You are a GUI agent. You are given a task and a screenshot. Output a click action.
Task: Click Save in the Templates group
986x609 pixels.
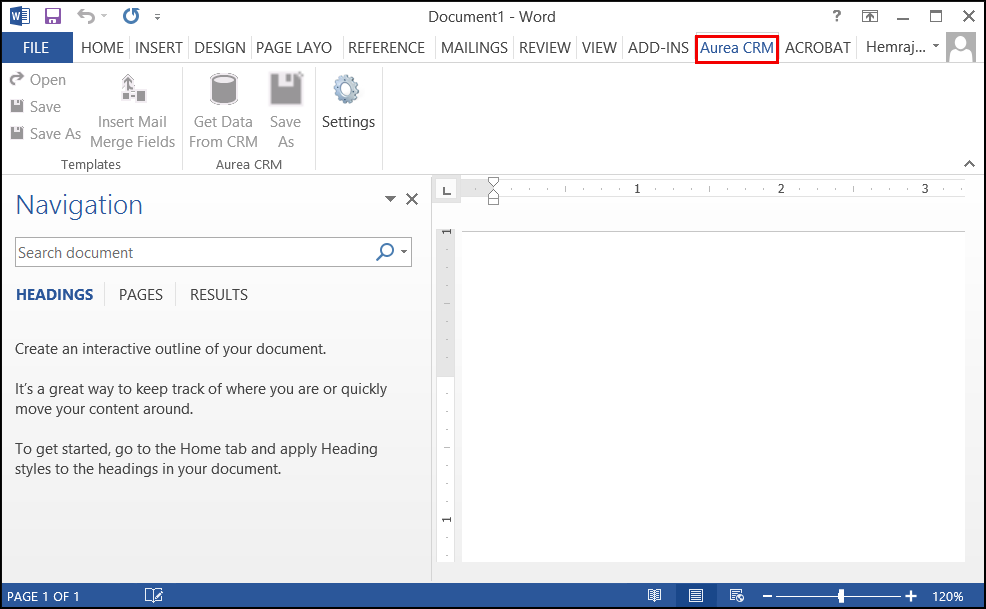coord(36,107)
